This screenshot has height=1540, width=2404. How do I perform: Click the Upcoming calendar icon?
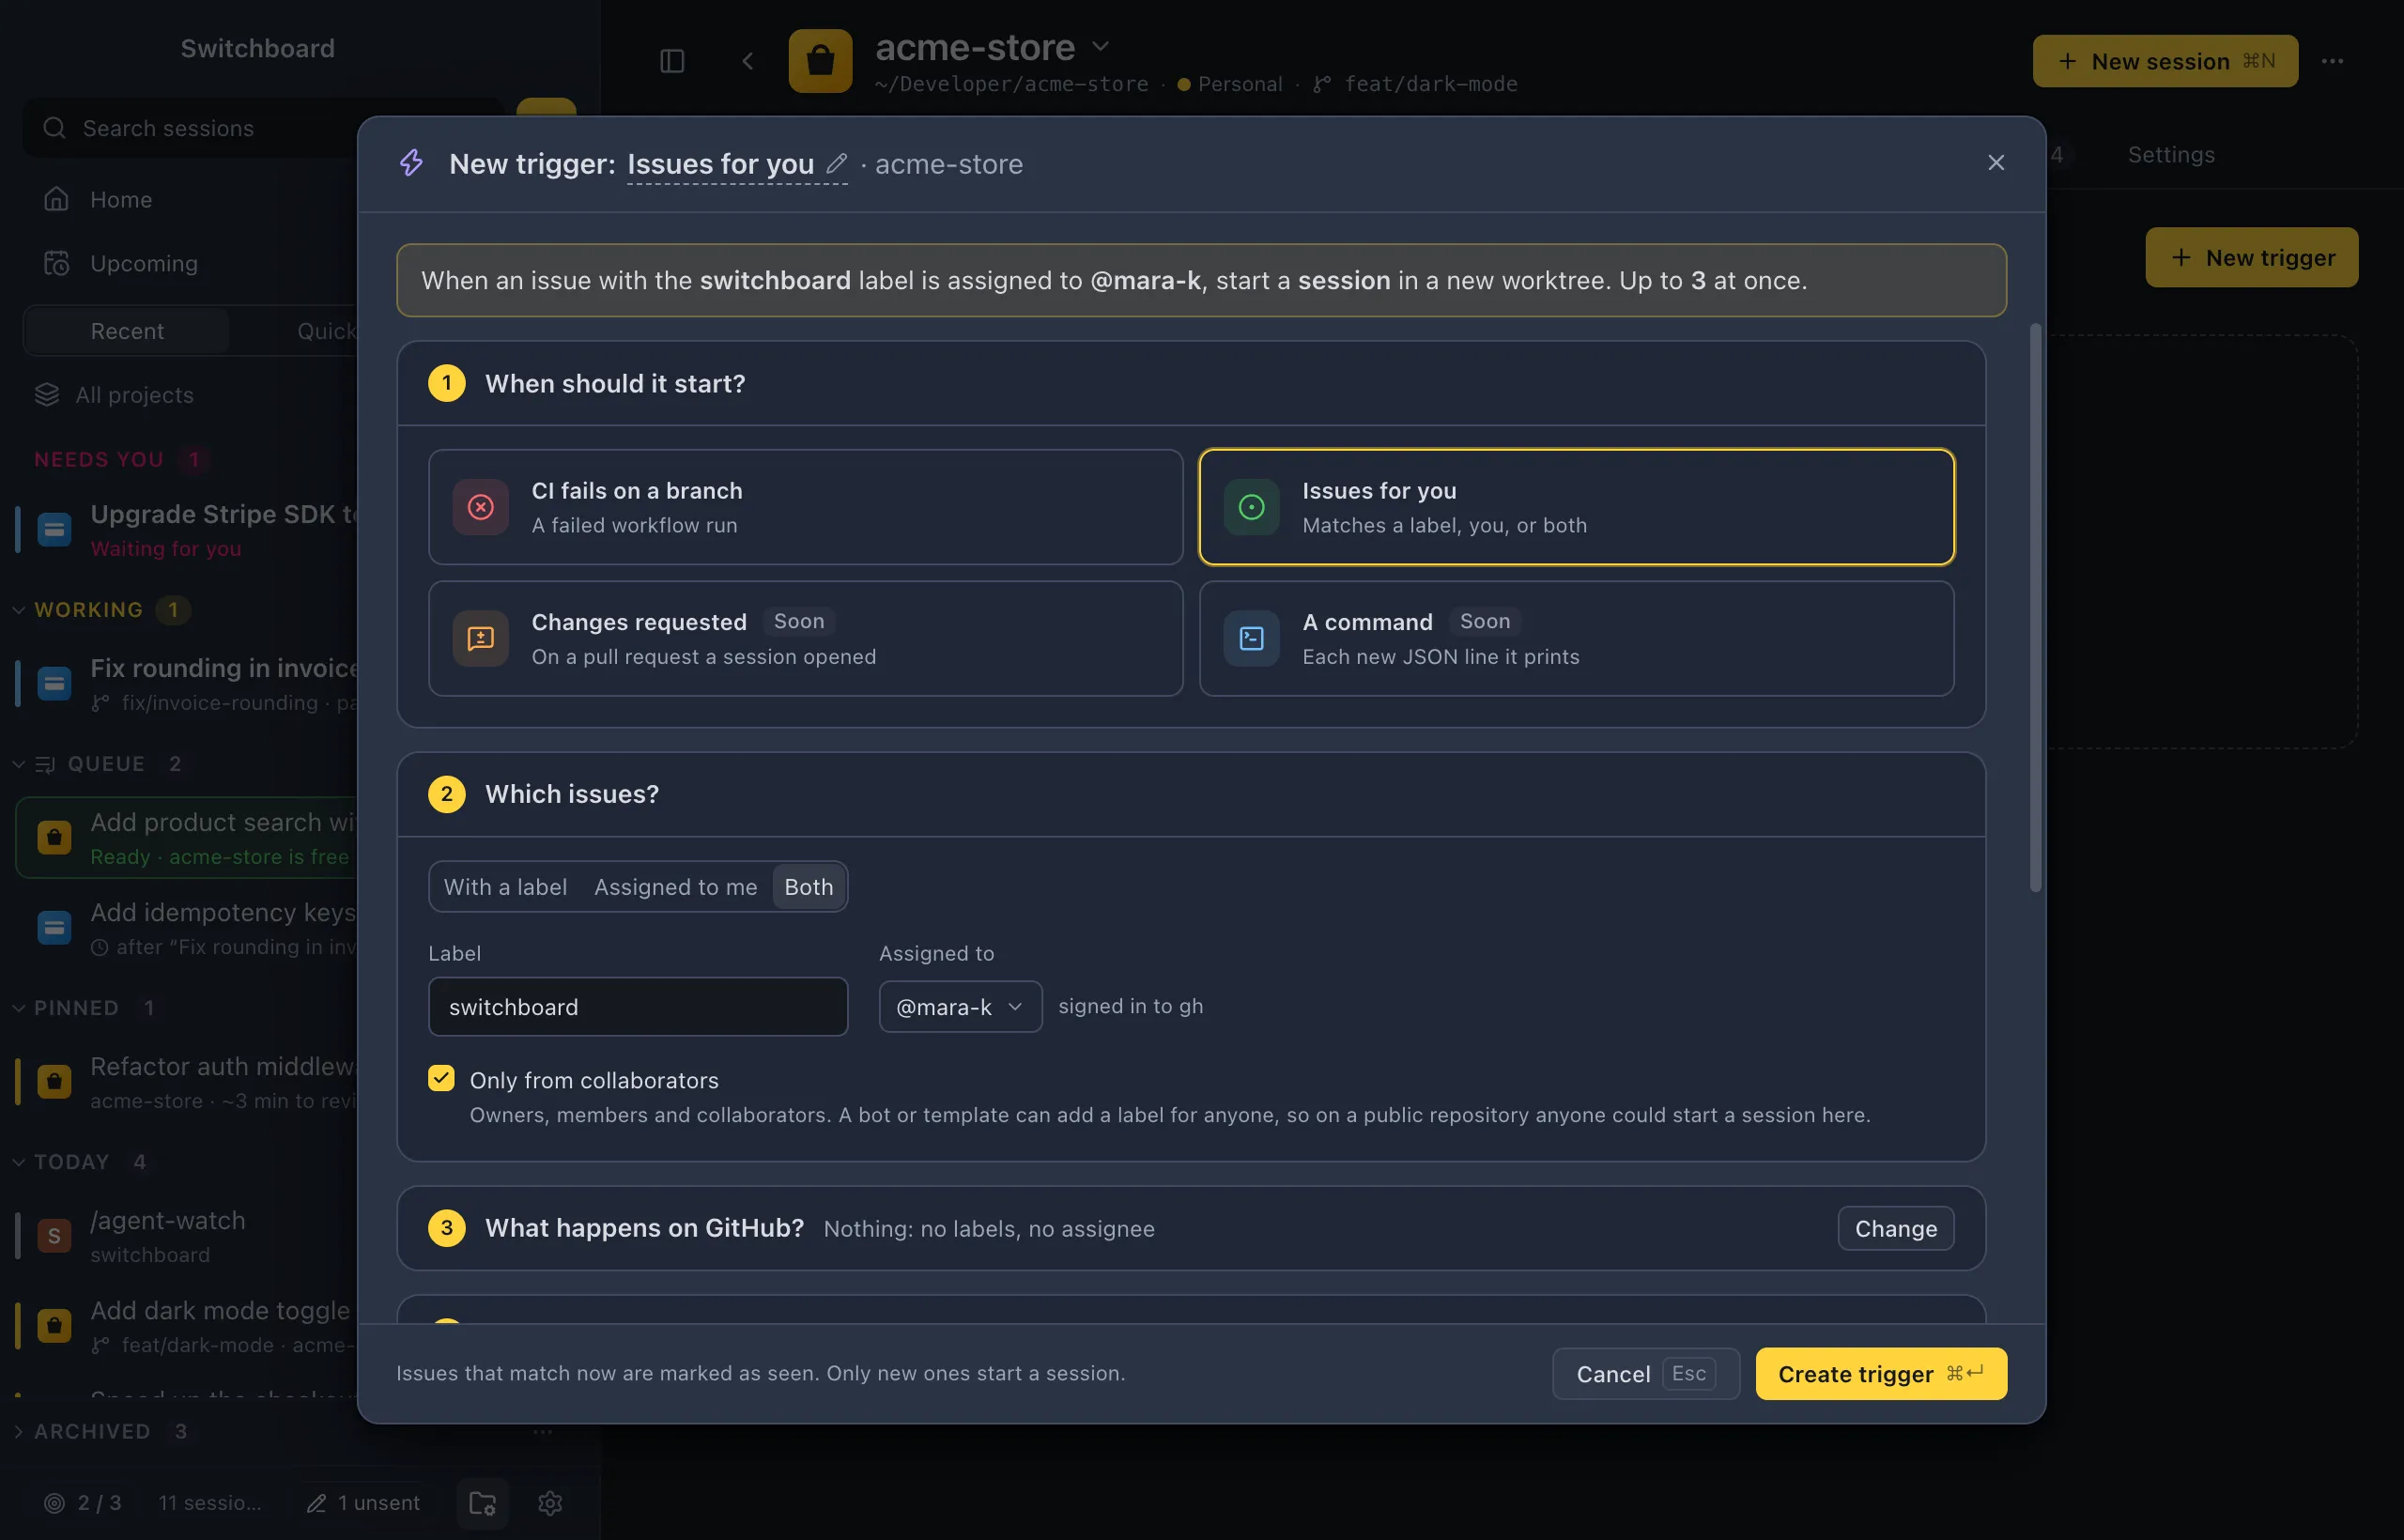coord(56,263)
